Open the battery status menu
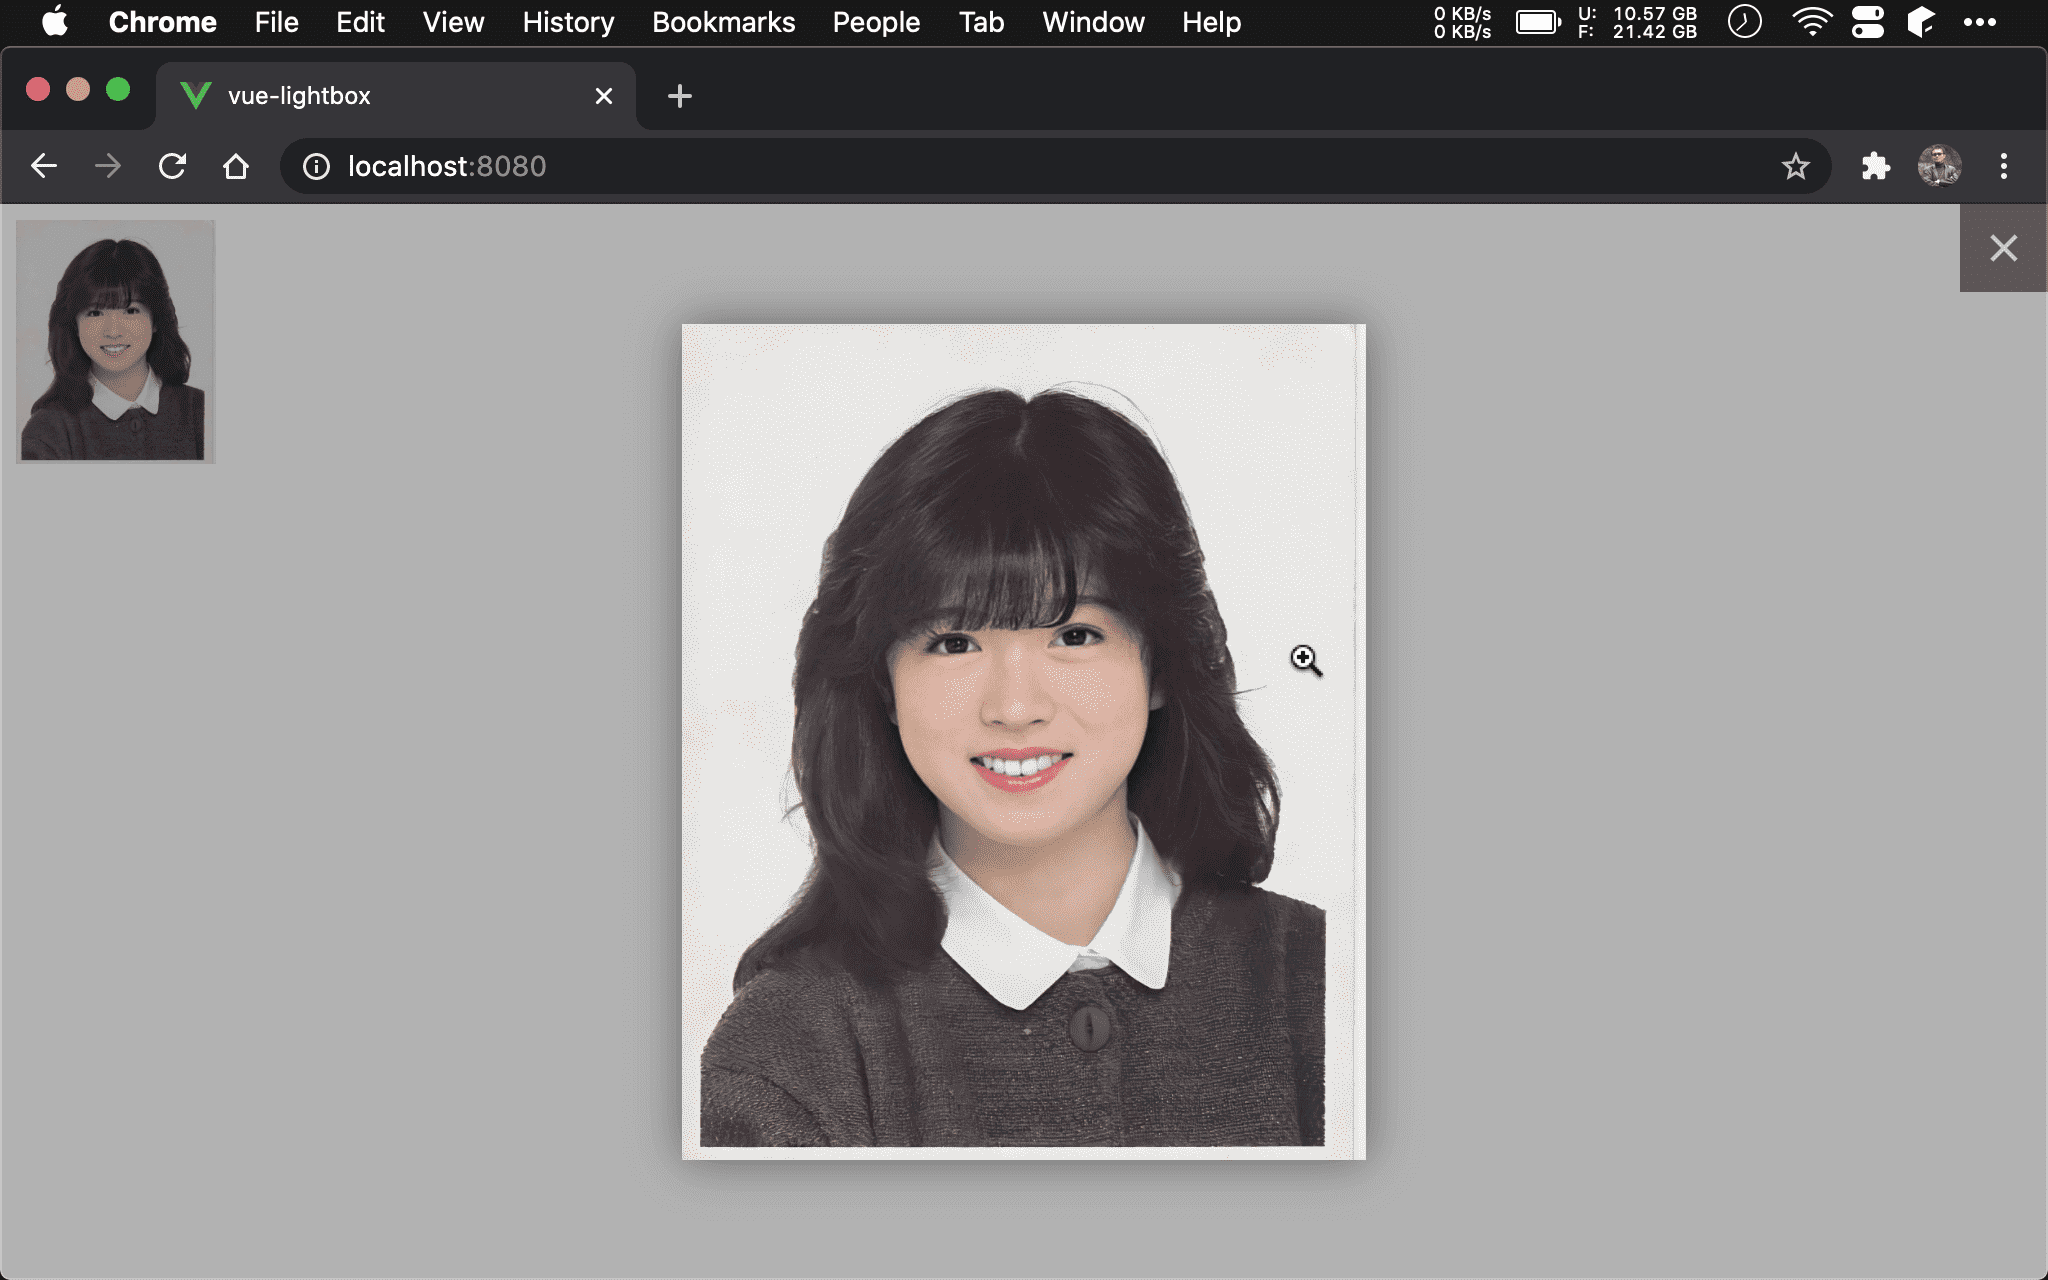Viewport: 2048px width, 1280px height. [1538, 22]
